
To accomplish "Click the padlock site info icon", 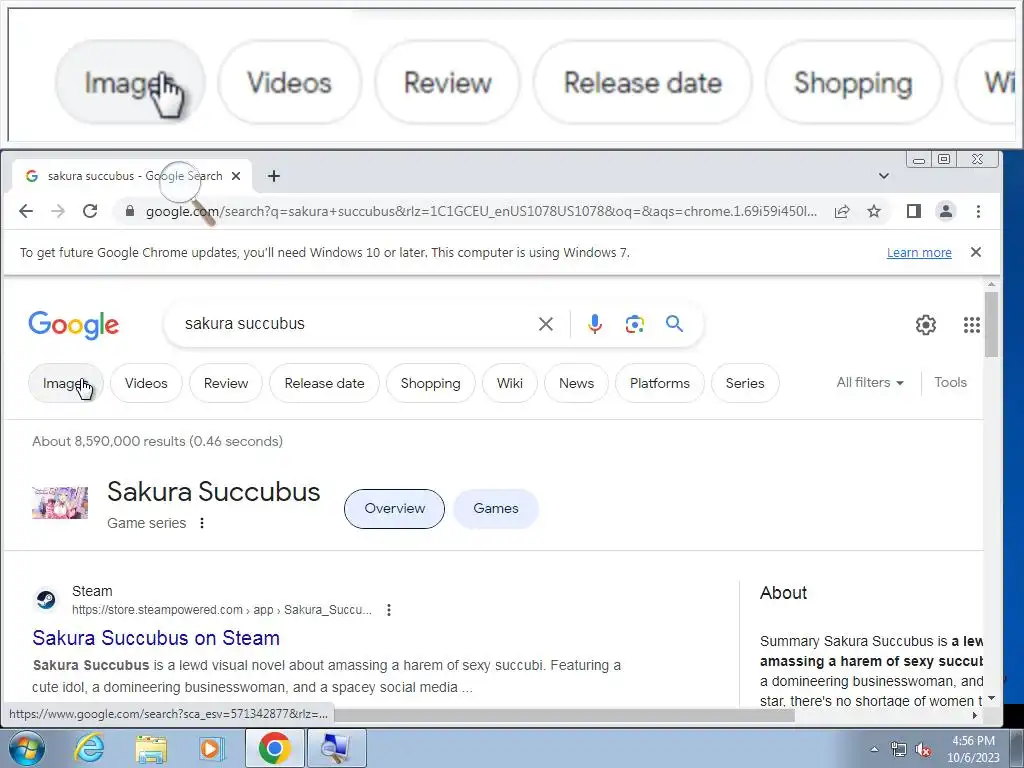I will point(130,211).
